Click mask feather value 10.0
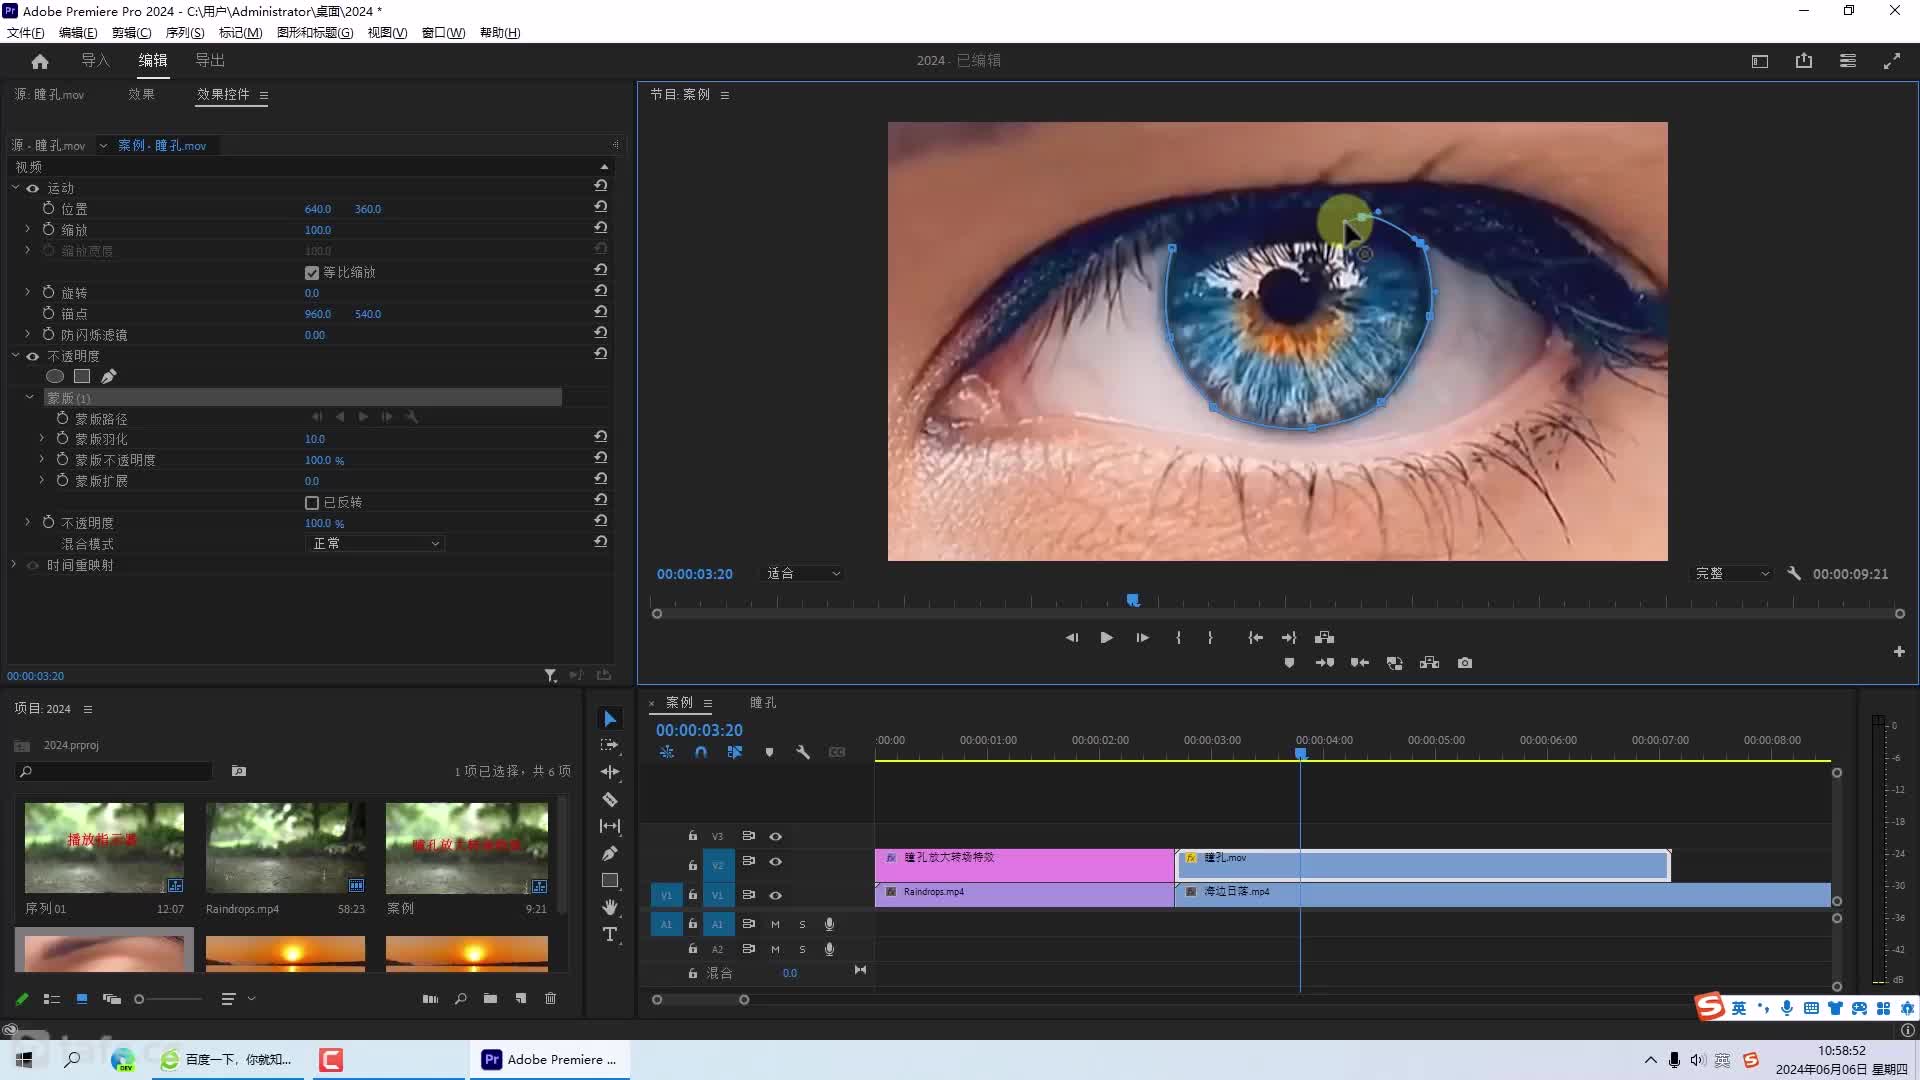The height and width of the screenshot is (1080, 1920). coord(315,439)
